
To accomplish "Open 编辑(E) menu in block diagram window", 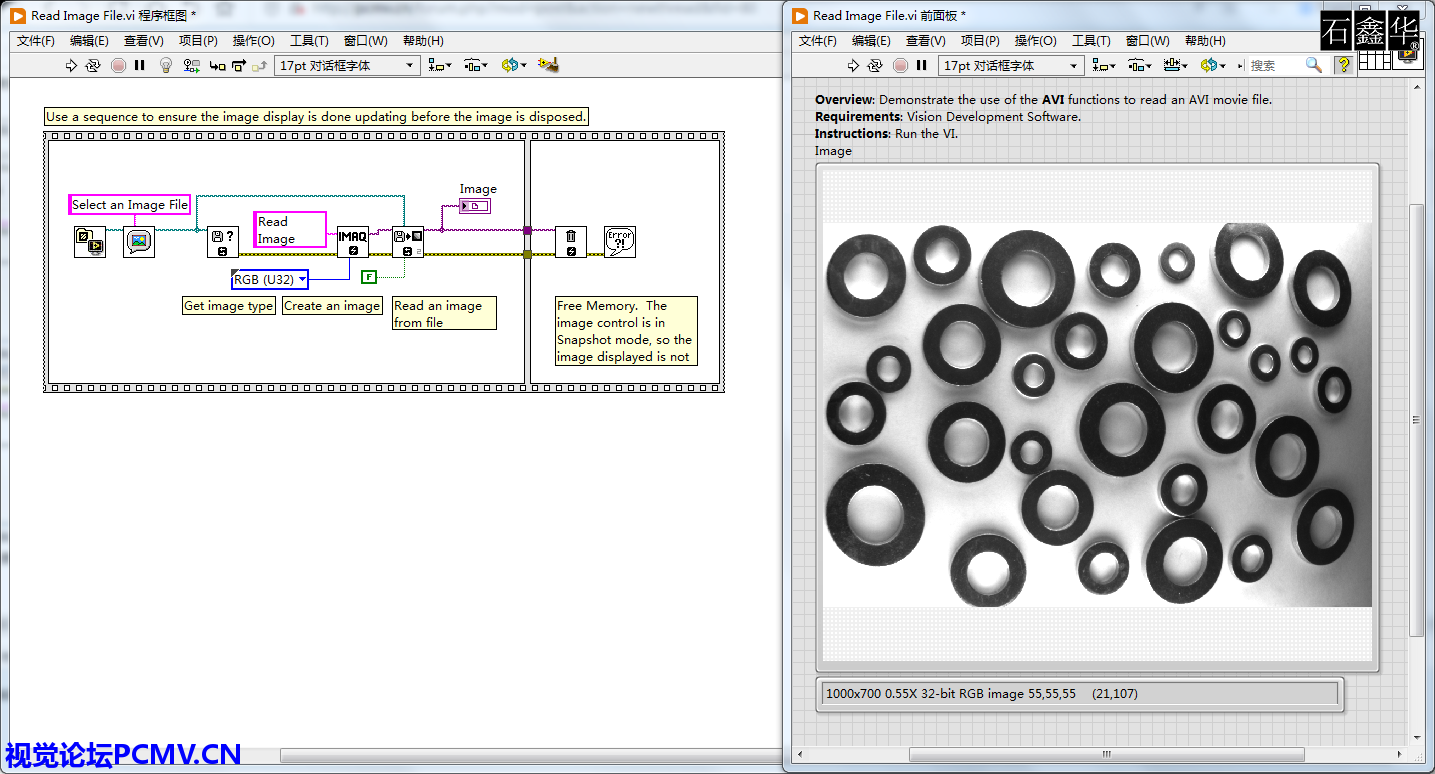I will [89, 41].
